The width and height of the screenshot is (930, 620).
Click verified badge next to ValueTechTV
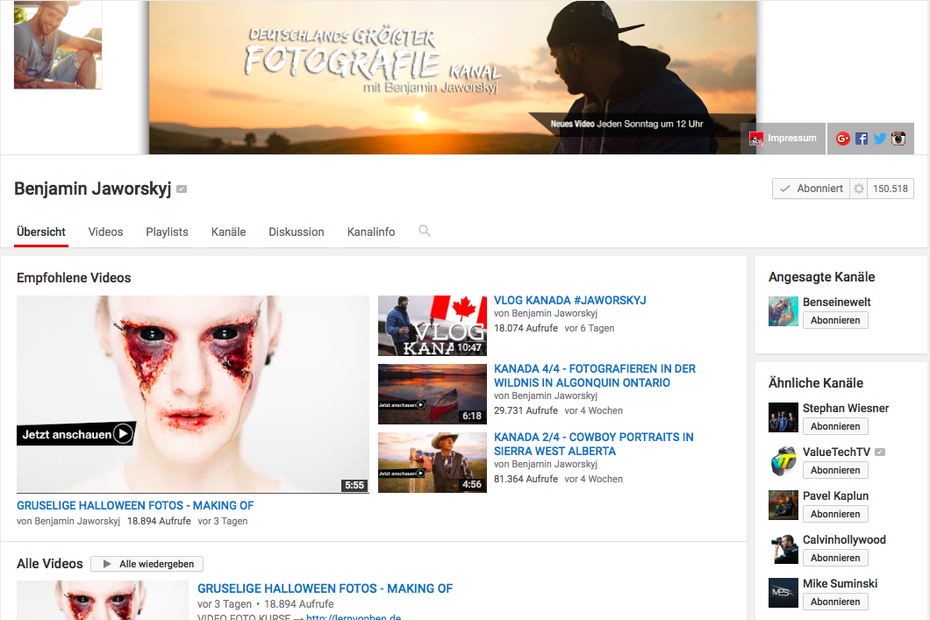880,452
